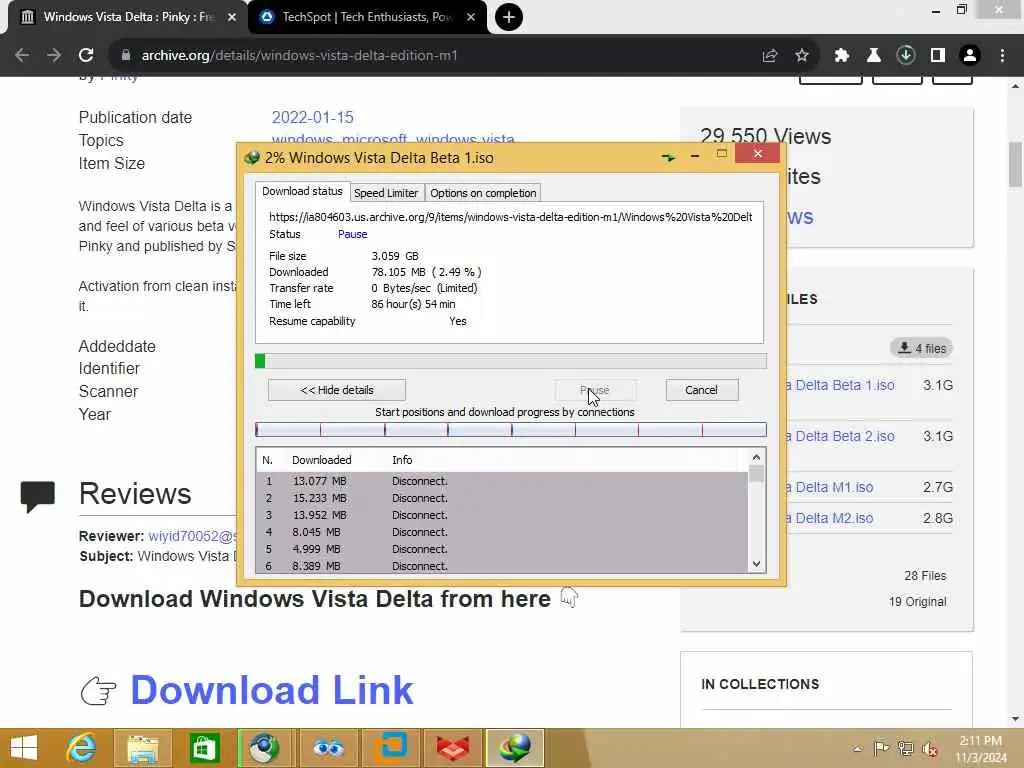Show hidden system tray icons
This screenshot has width=1024, height=768.
[857, 749]
